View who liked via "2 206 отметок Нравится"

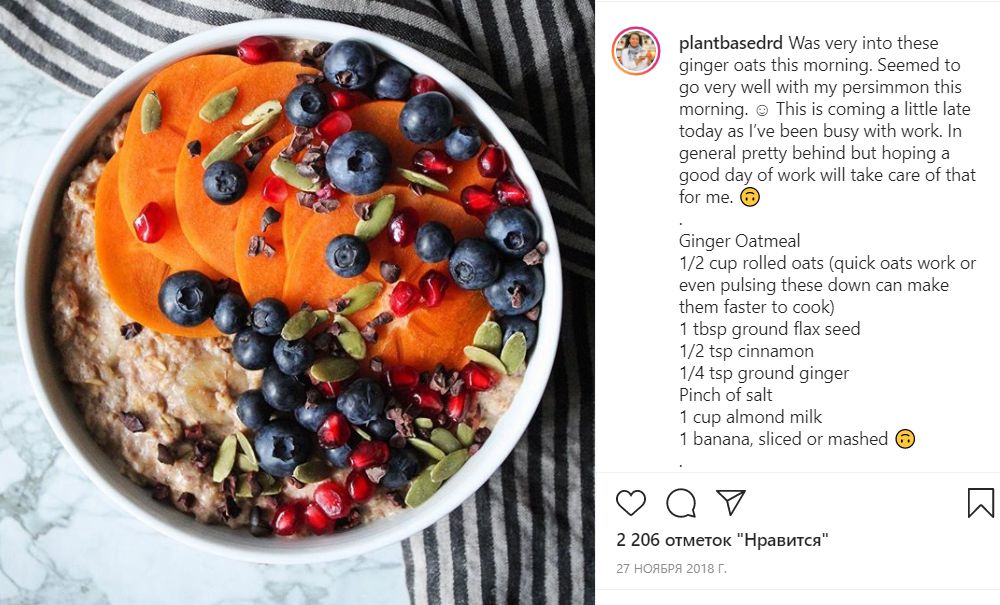722,540
